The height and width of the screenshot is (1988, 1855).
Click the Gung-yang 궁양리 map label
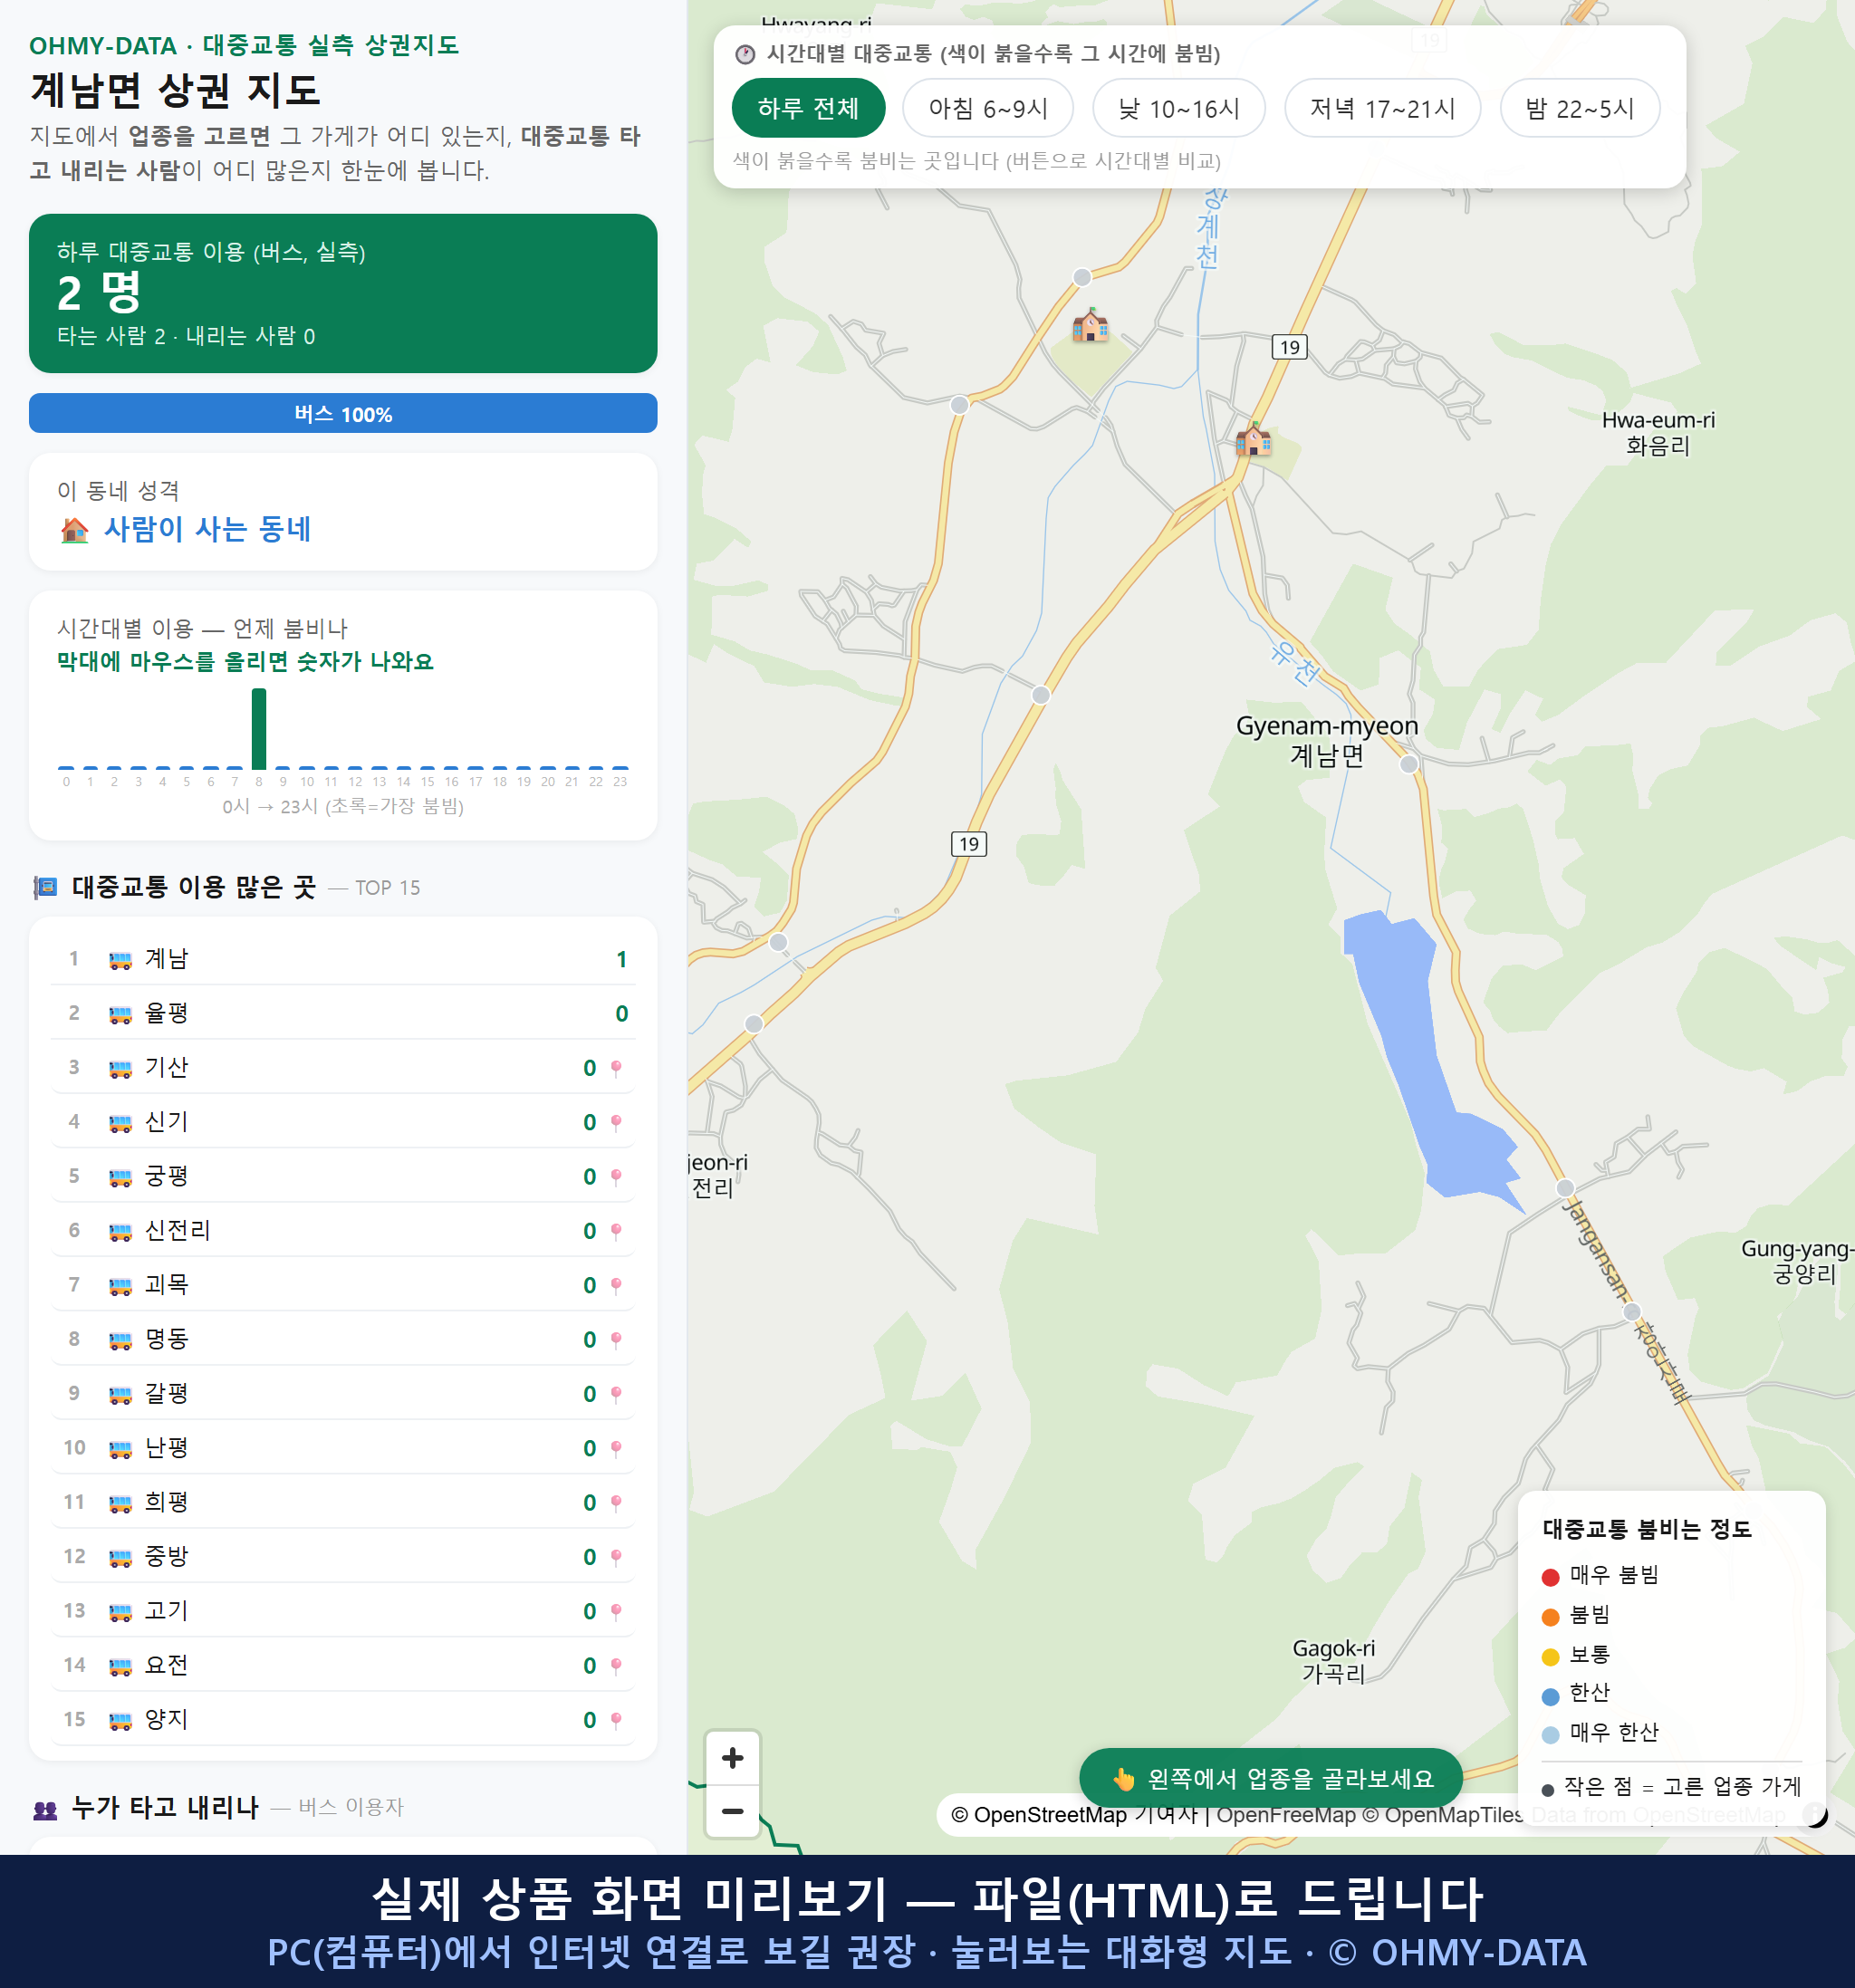1797,1261
